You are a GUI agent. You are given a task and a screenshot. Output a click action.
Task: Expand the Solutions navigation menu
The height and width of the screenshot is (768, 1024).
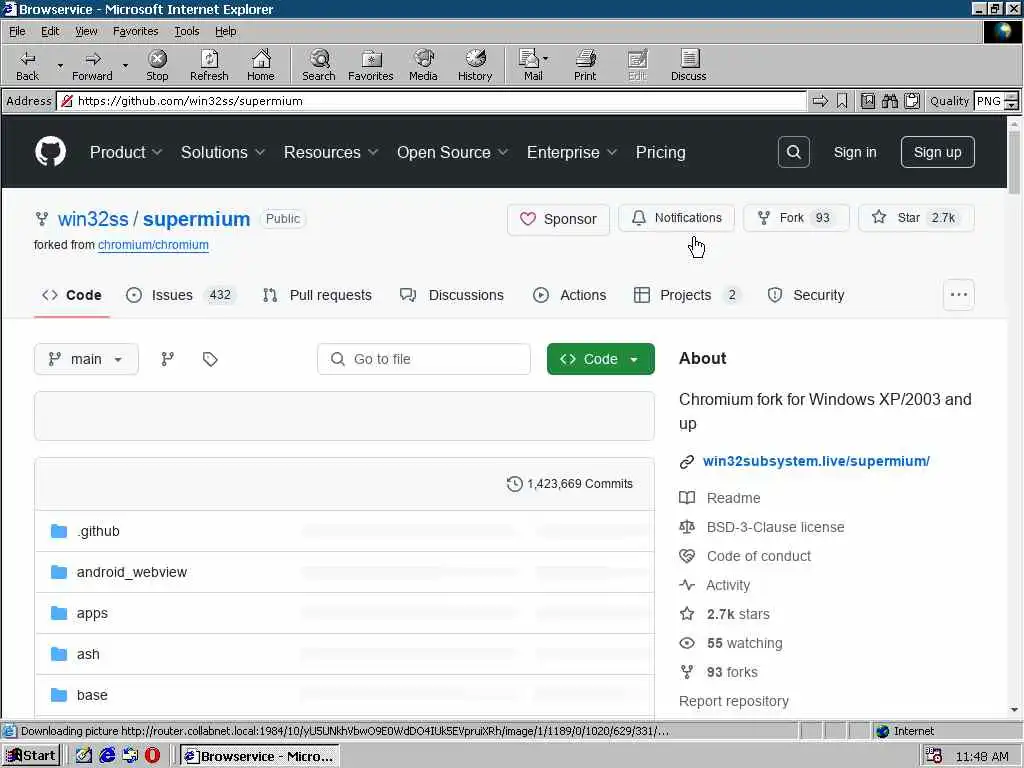tap(223, 152)
